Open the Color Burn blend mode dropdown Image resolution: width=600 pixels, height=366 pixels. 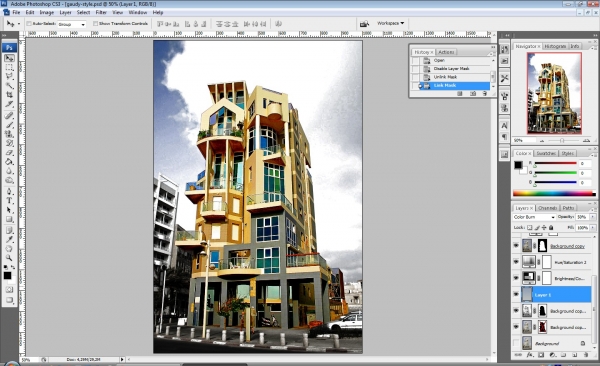pyautogui.click(x=534, y=217)
